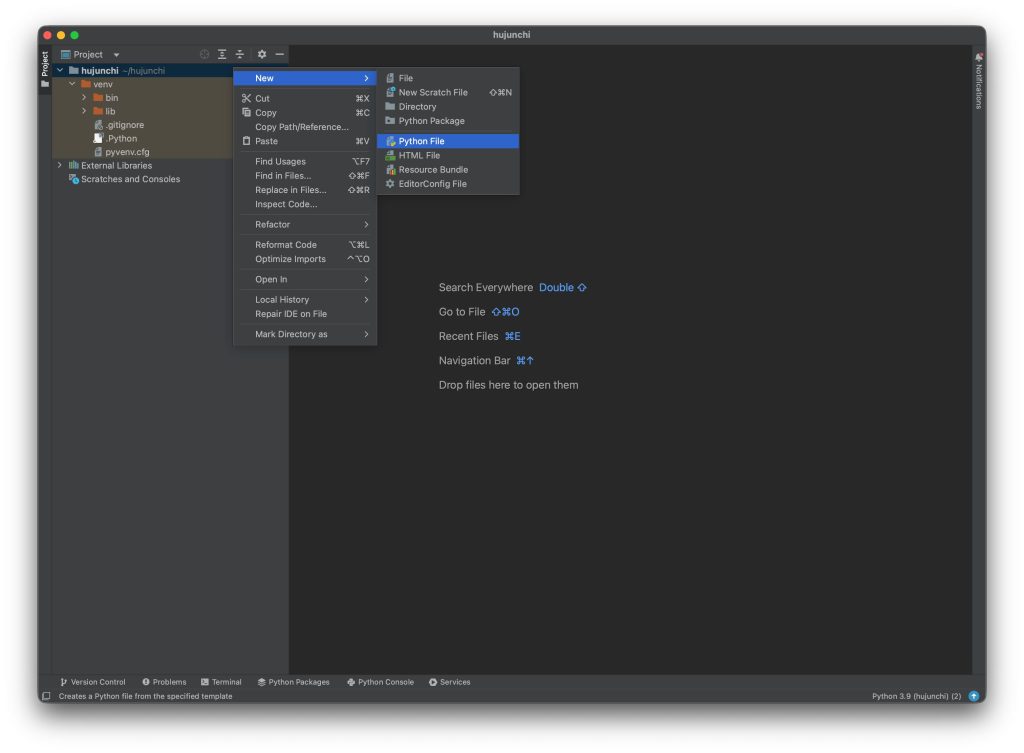This screenshot has width=1024, height=753.
Task: Select HTML File from New submenu
Action: 419,155
